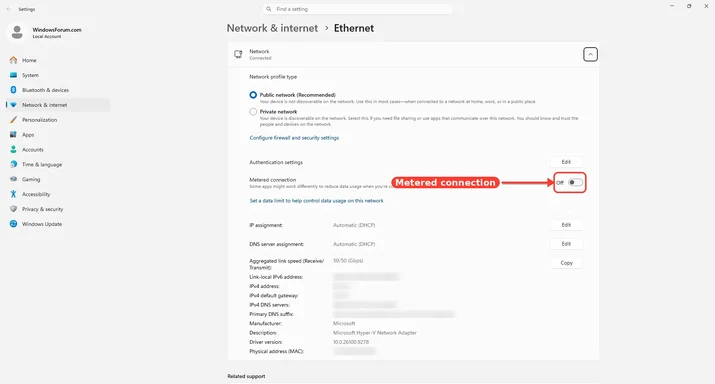Image resolution: width=715 pixels, height=384 pixels.
Task: Go to Home settings page
Action: click(x=58, y=60)
